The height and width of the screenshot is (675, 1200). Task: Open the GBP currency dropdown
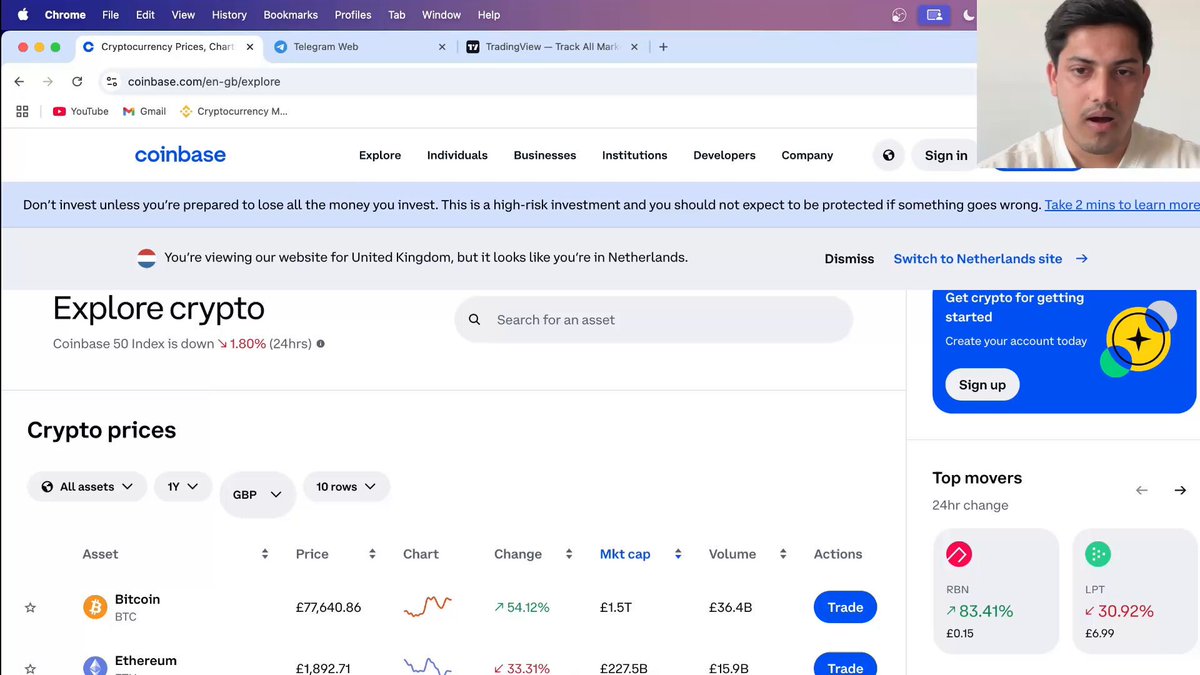(257, 494)
